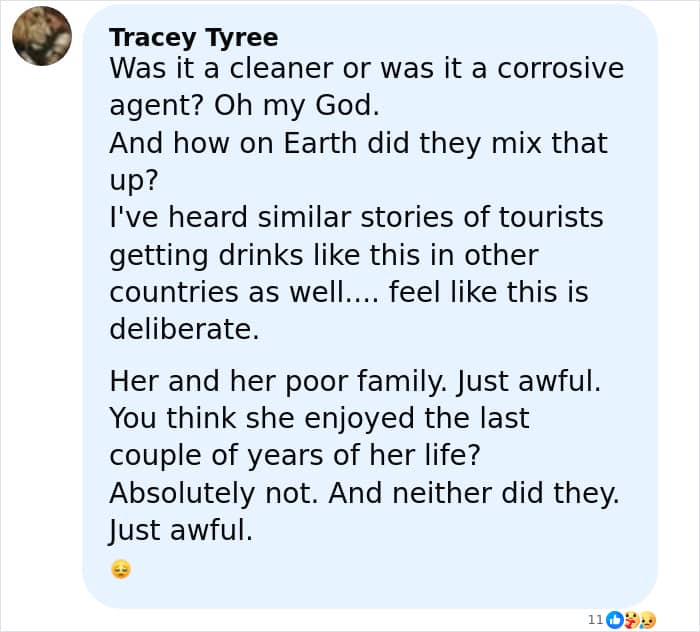Click the Care hugging-heart reaction icon
Screen dimensions: 700x632
(x=631, y=620)
